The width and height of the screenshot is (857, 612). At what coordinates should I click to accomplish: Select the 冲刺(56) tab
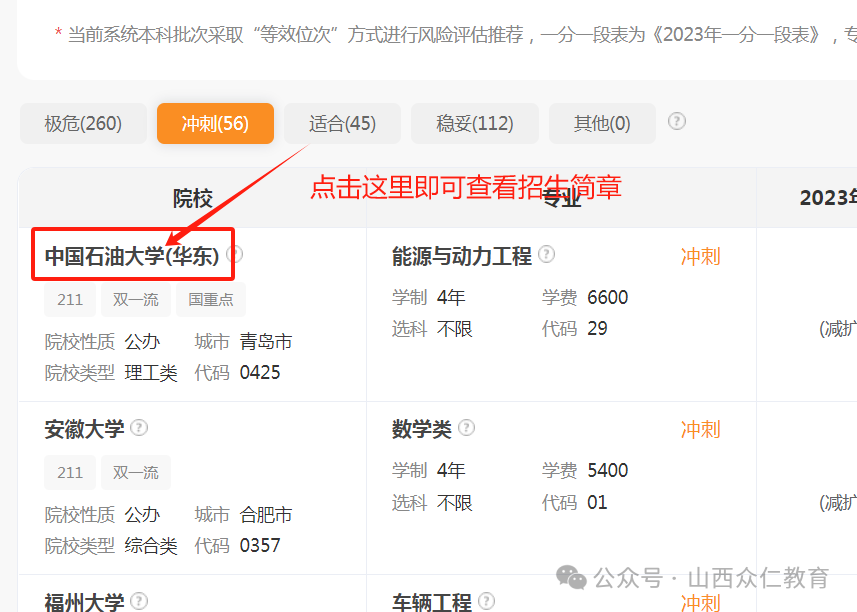(x=215, y=123)
